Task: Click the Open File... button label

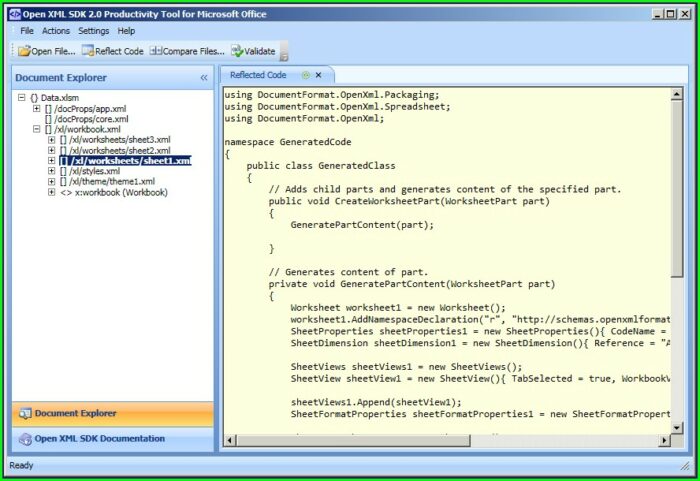Action: tap(53, 51)
